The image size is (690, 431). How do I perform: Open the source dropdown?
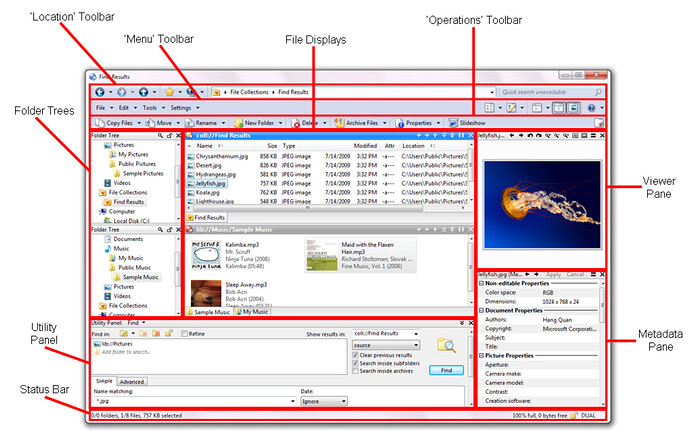(x=386, y=345)
